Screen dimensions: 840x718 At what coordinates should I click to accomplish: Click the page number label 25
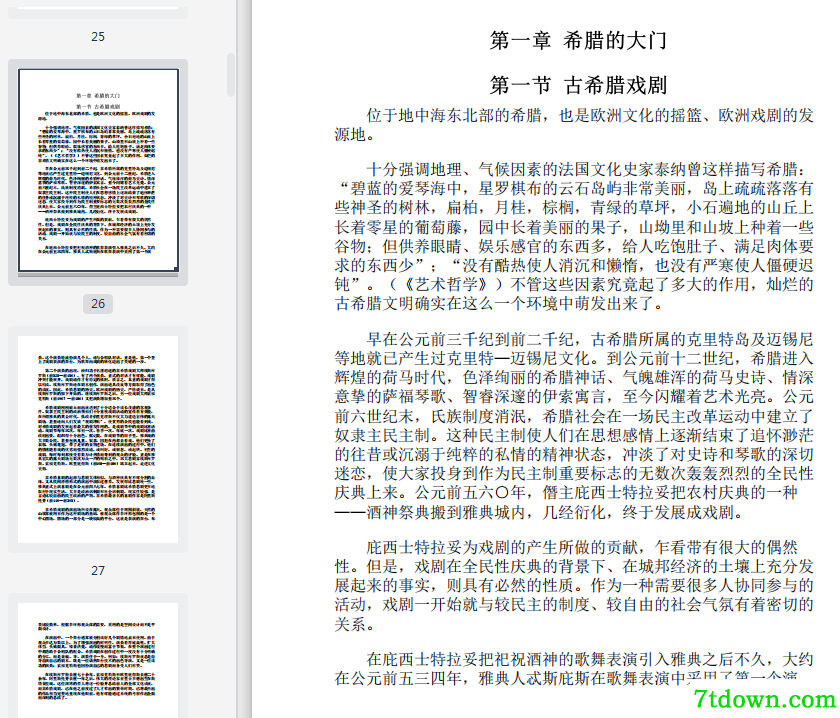point(98,36)
